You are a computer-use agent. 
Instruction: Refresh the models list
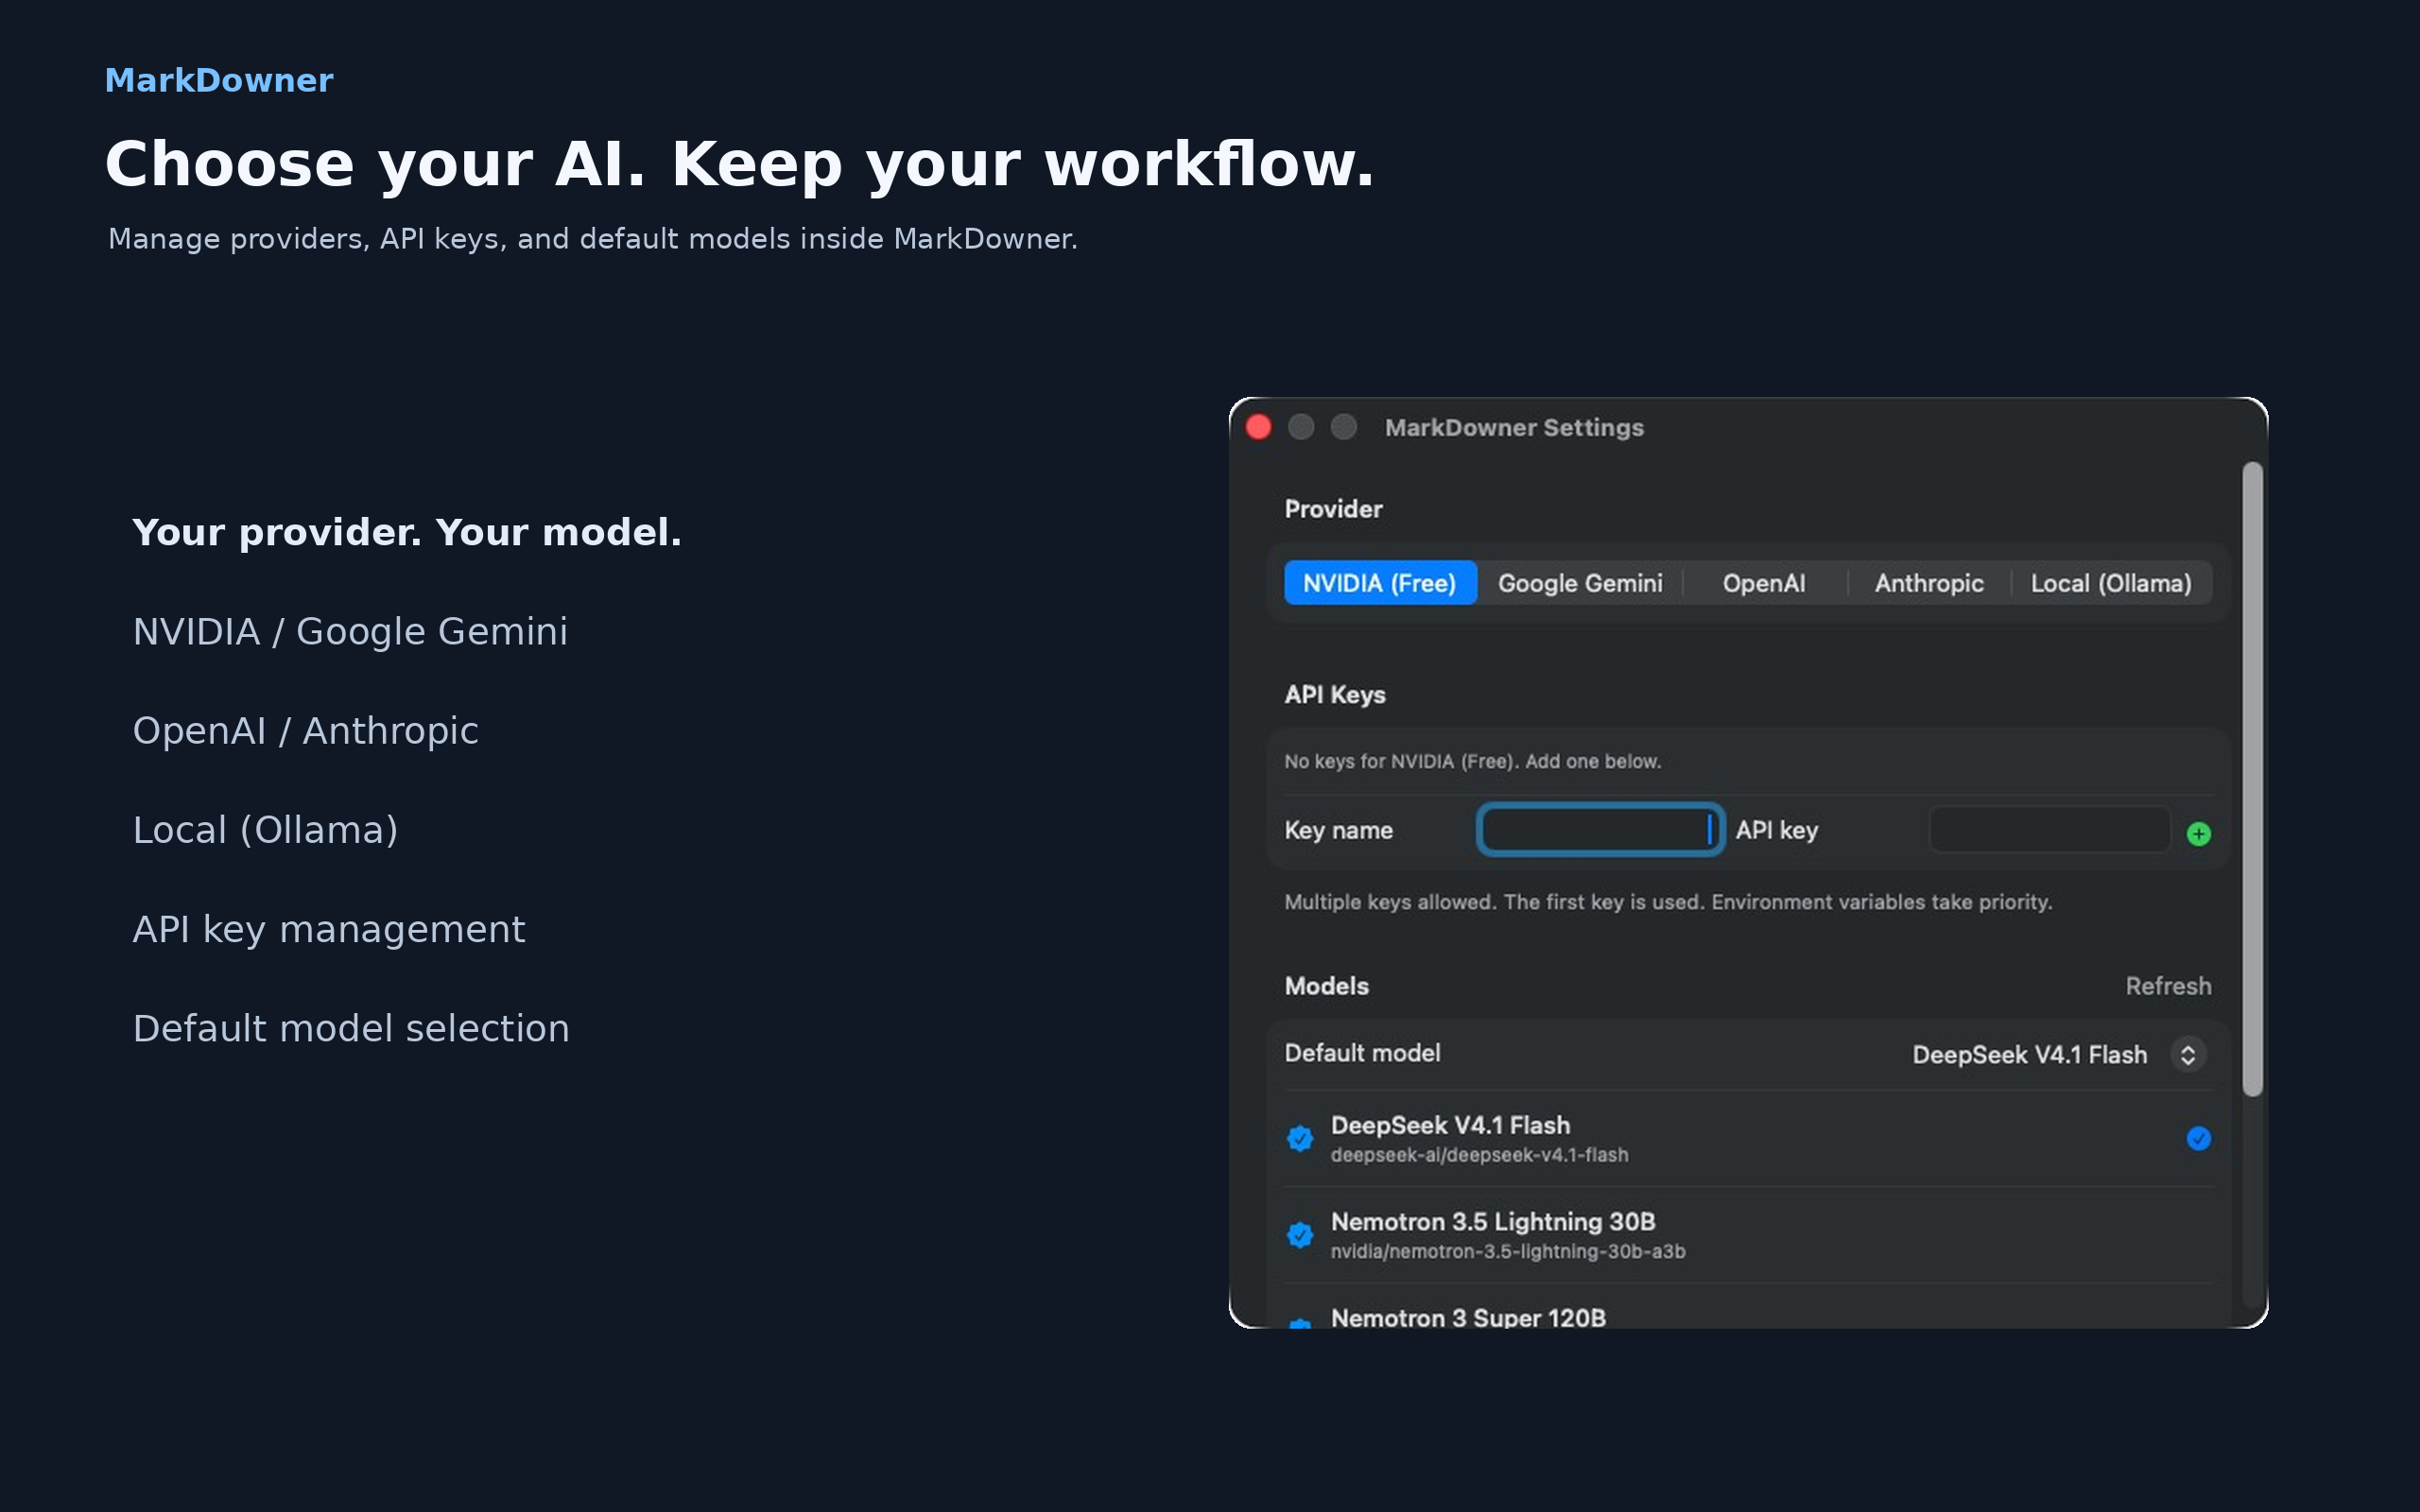coord(2168,986)
